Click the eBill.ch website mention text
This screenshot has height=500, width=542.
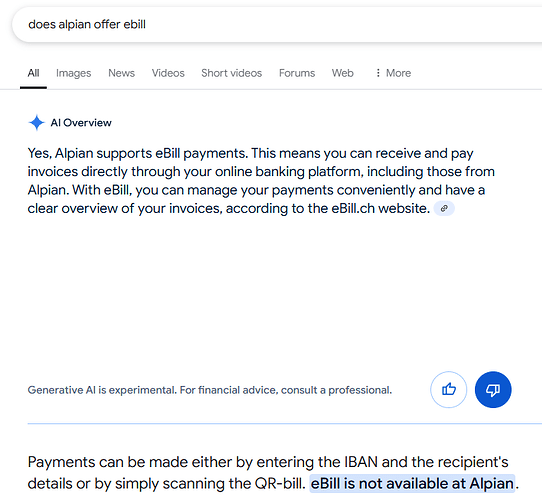(381, 209)
